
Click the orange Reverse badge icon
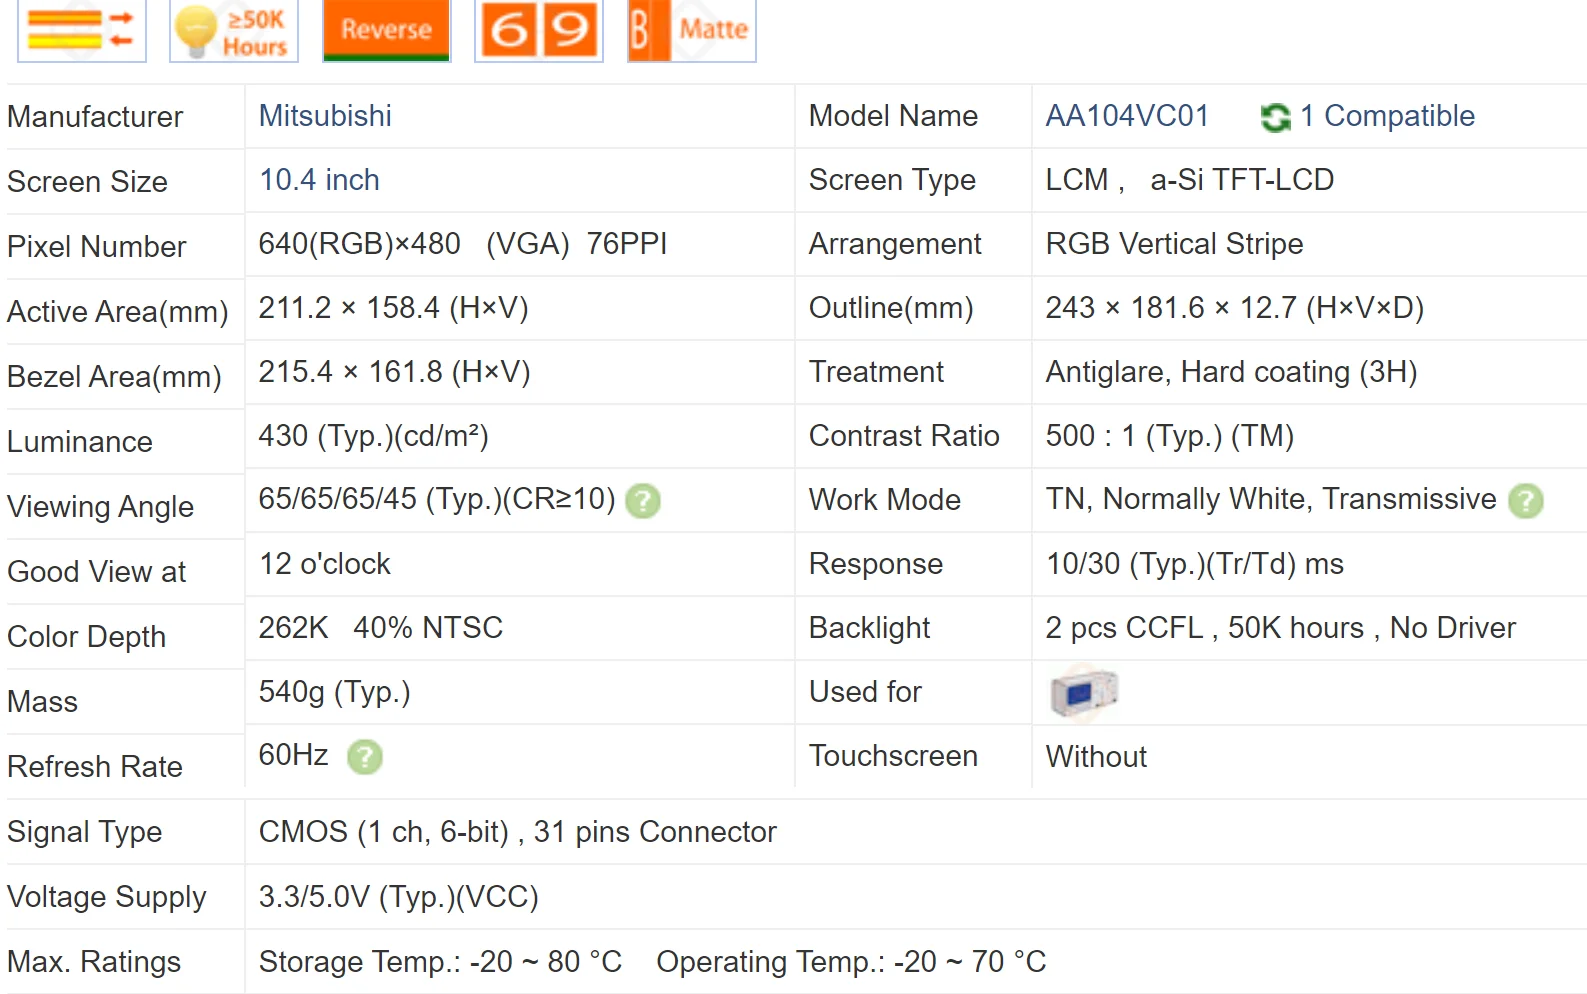point(386,30)
